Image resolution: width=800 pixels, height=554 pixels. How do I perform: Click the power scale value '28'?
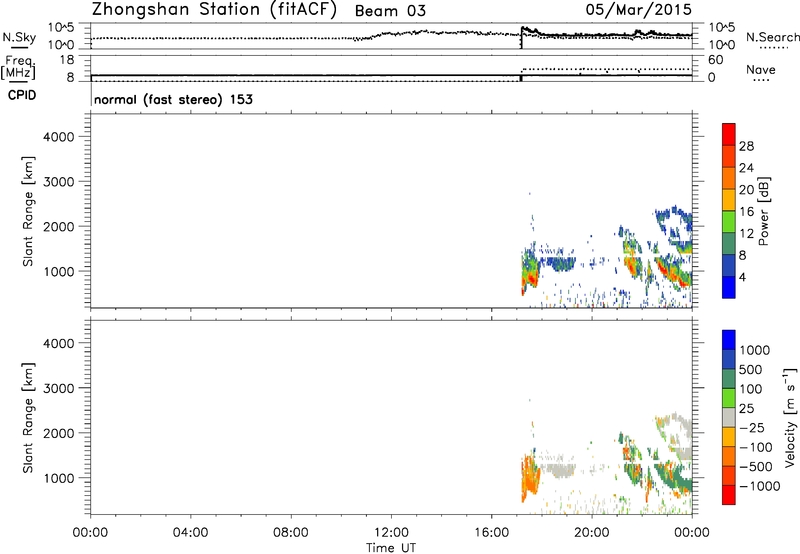pyautogui.click(x=746, y=146)
